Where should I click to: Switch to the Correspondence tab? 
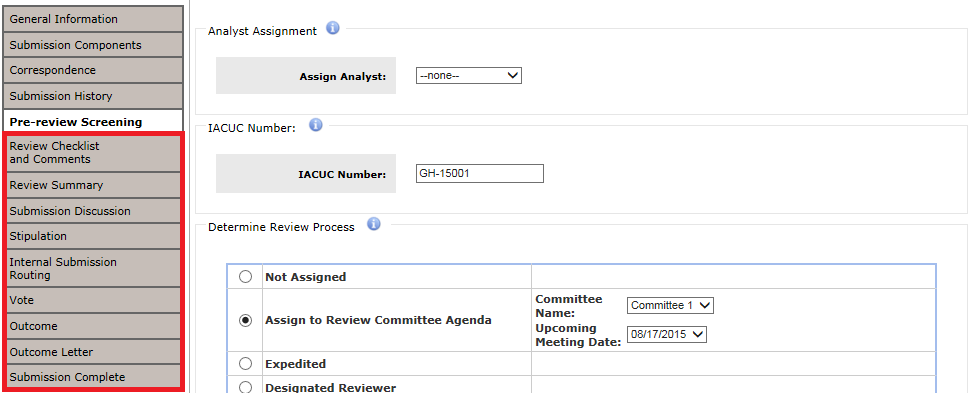[93, 70]
